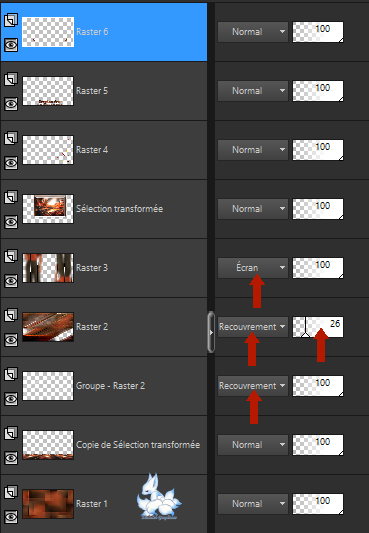Image resolution: width=369 pixels, height=533 pixels.
Task: Hide the Raster 6 layer
Action: pyautogui.click(x=11, y=45)
